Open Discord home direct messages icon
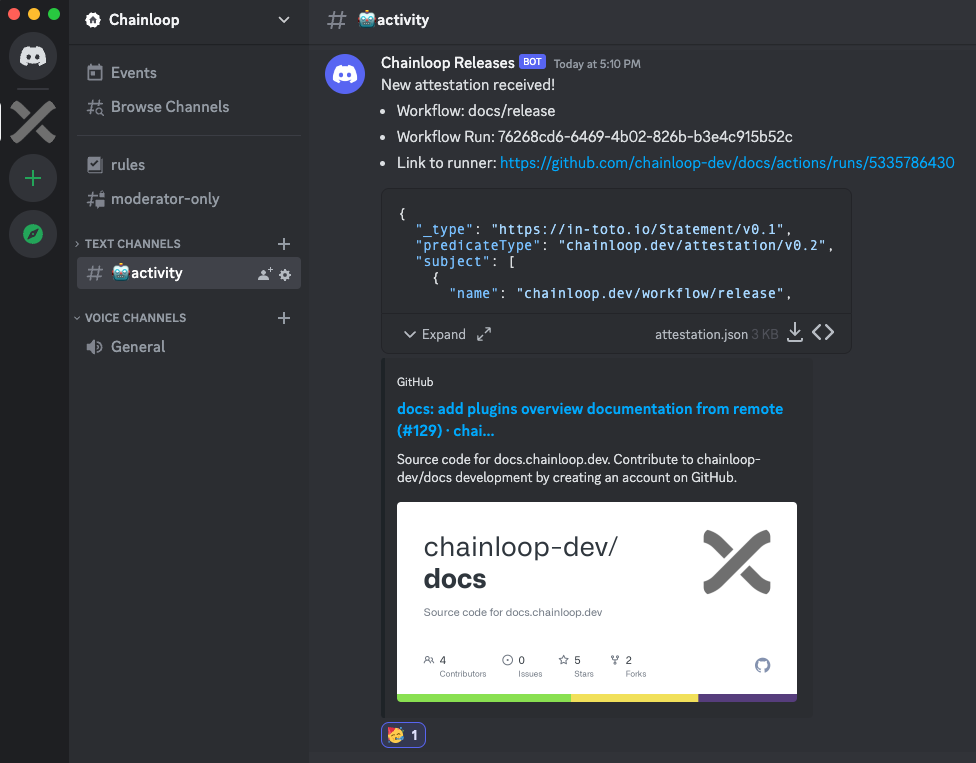976x763 pixels. [x=33, y=56]
